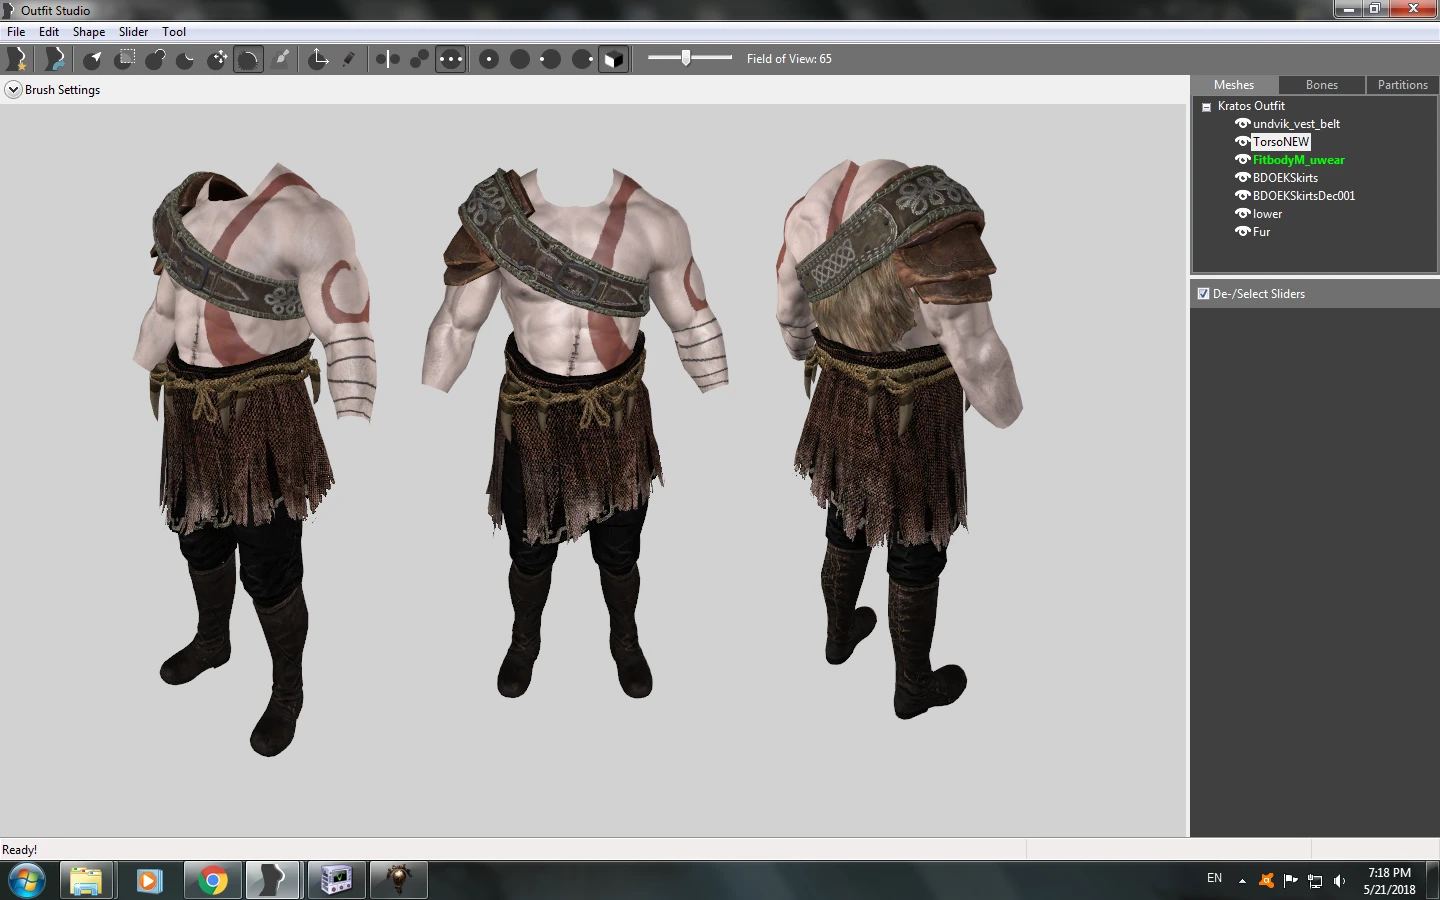Select the Deflate brush tool
The image size is (1440, 900).
point(186,59)
